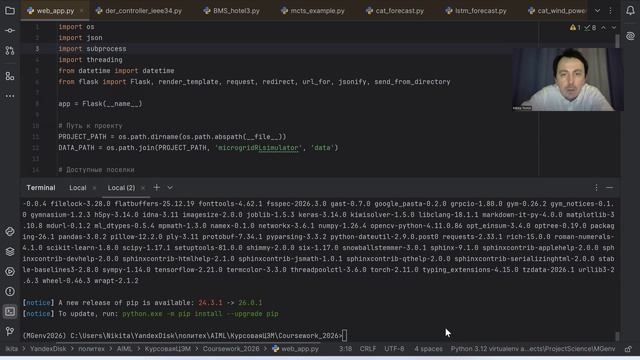Click КурсоваяЦЗМ in breadcrumb path
Viewport: 640px width, 360px height.
[x=167, y=349]
